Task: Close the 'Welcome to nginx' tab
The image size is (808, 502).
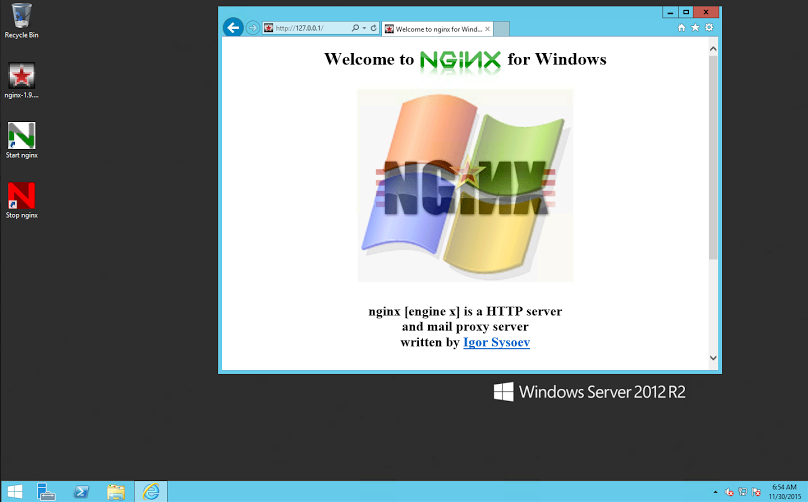Action: [487, 29]
